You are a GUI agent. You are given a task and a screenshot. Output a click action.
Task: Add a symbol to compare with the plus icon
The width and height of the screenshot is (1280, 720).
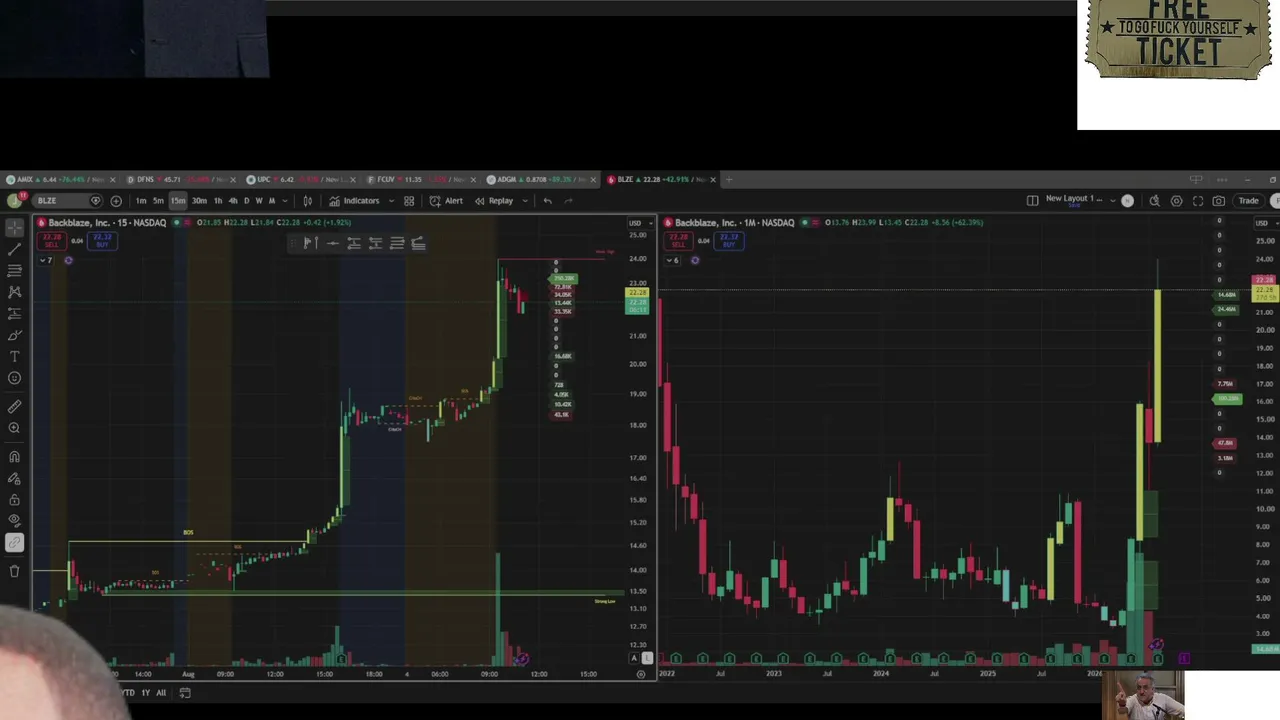coord(116,201)
